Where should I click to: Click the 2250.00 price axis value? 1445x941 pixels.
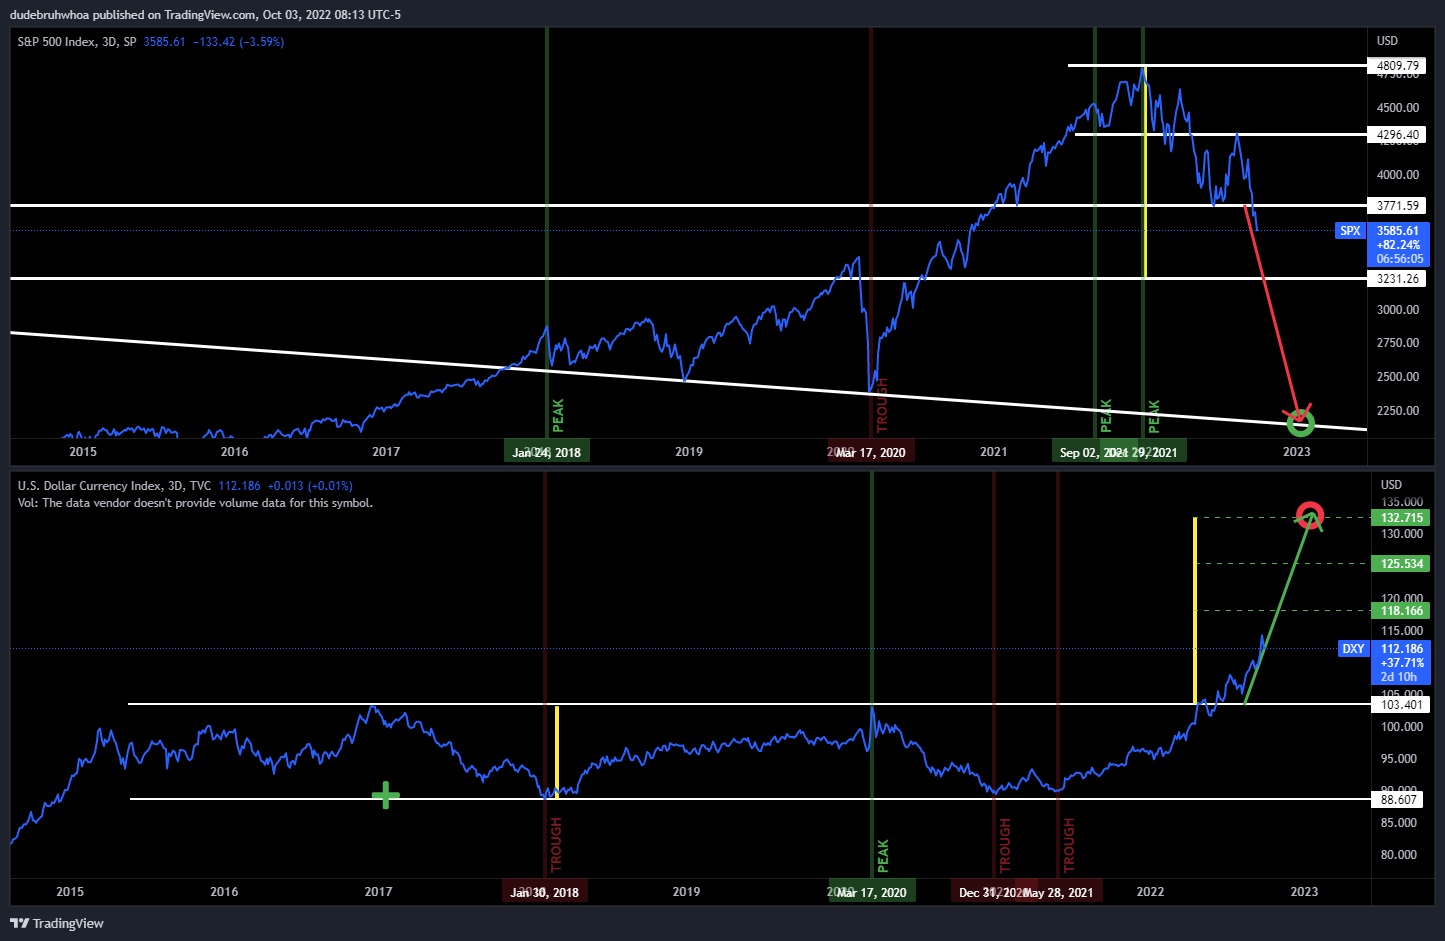tap(1398, 411)
